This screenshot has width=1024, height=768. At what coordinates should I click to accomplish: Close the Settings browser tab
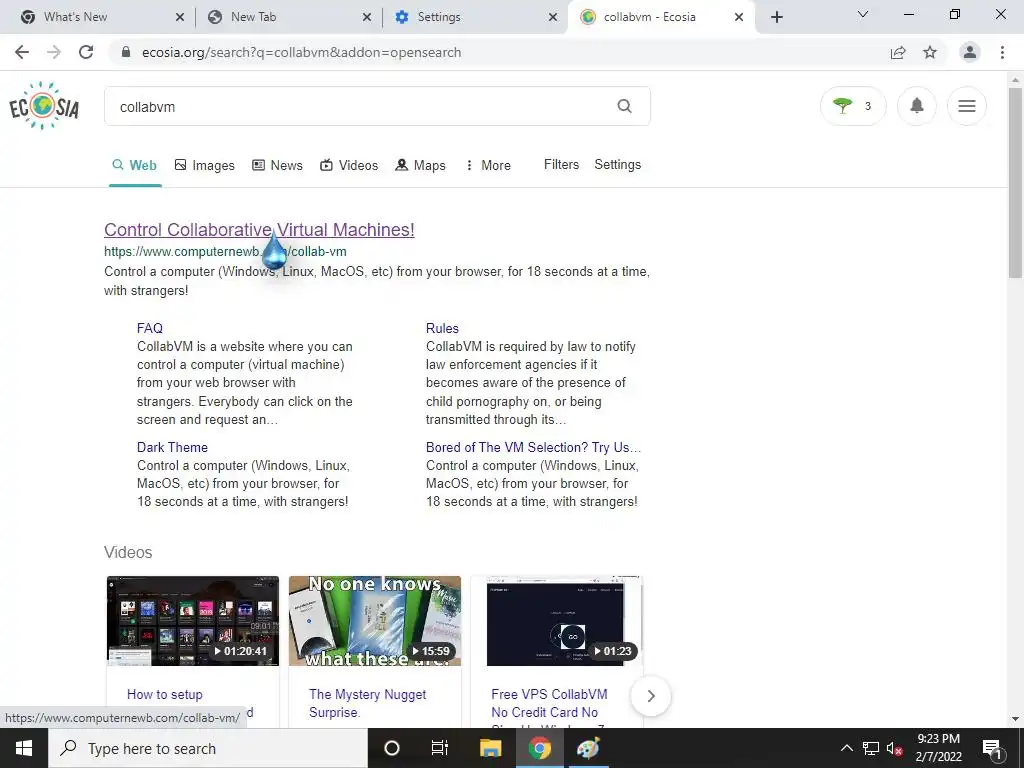pos(553,17)
